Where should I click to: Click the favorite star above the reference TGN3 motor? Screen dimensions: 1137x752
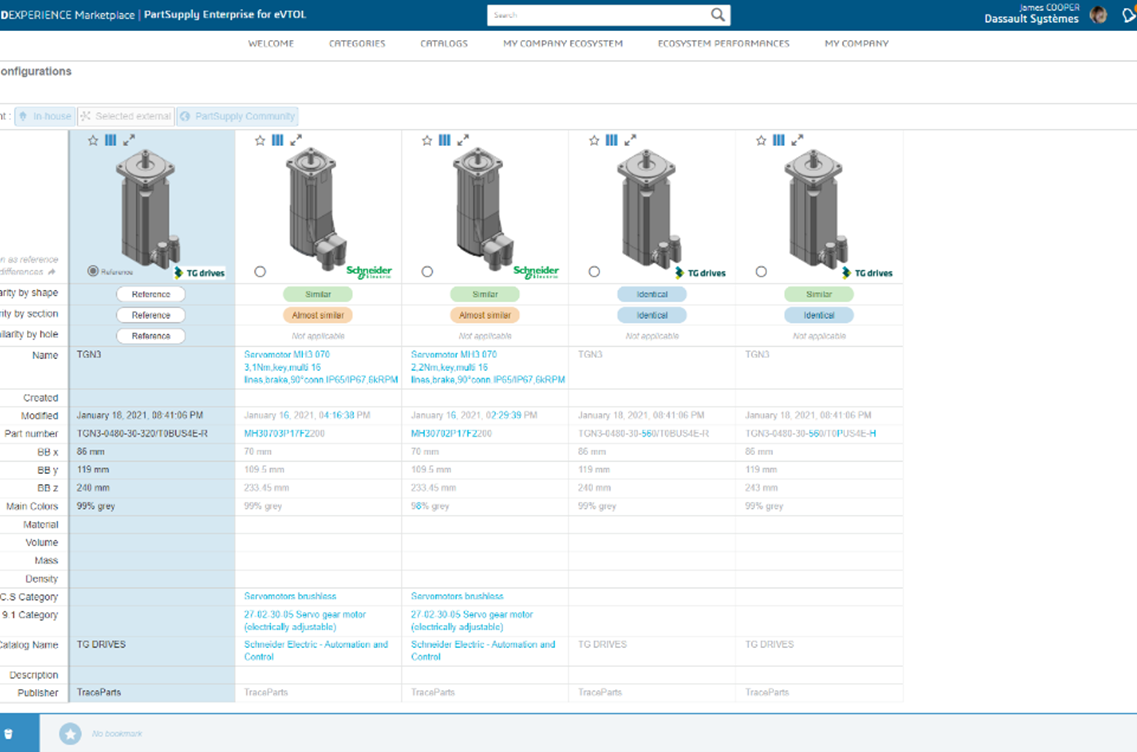93,141
